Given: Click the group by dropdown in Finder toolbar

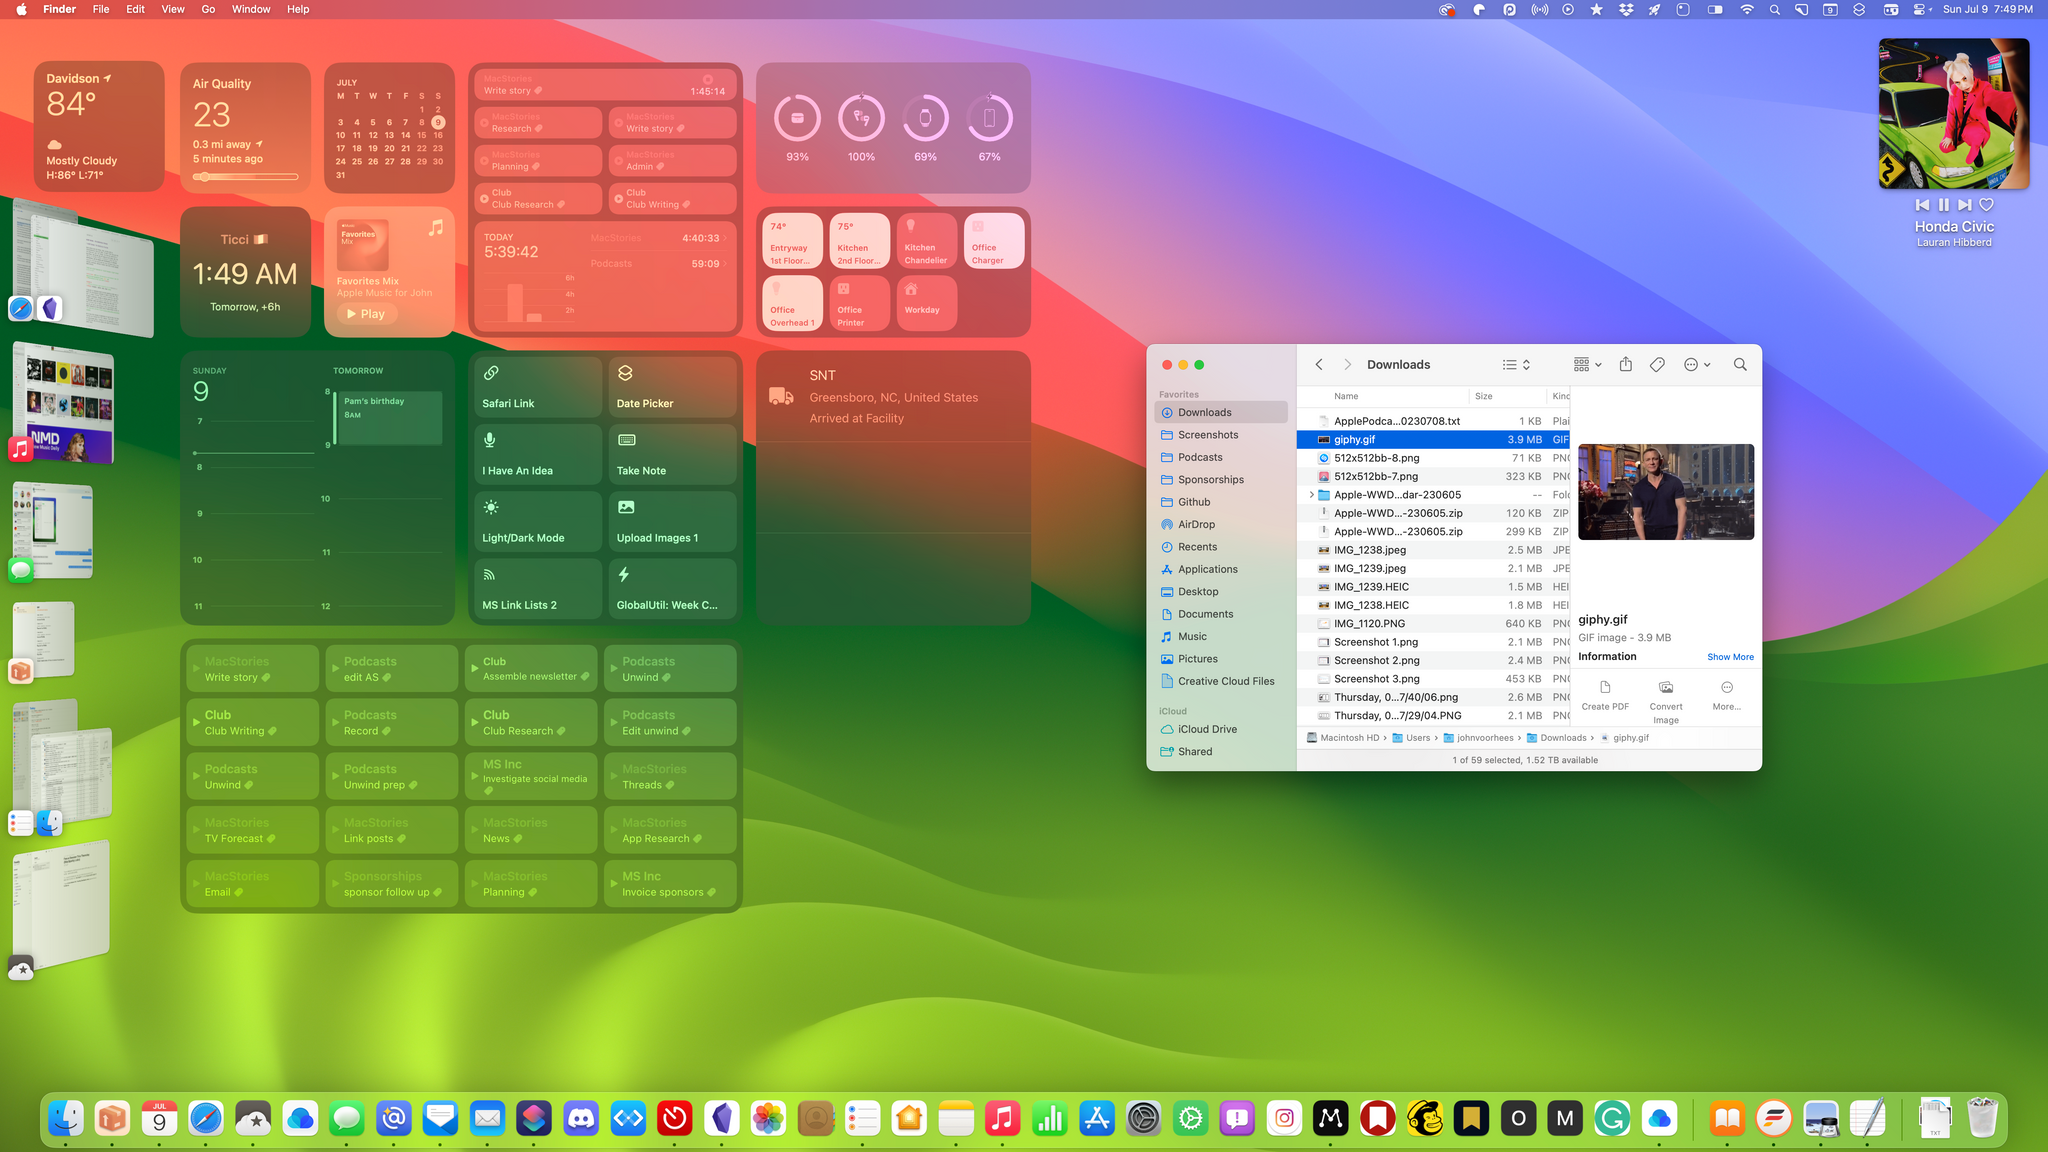Looking at the screenshot, I should 1588,364.
